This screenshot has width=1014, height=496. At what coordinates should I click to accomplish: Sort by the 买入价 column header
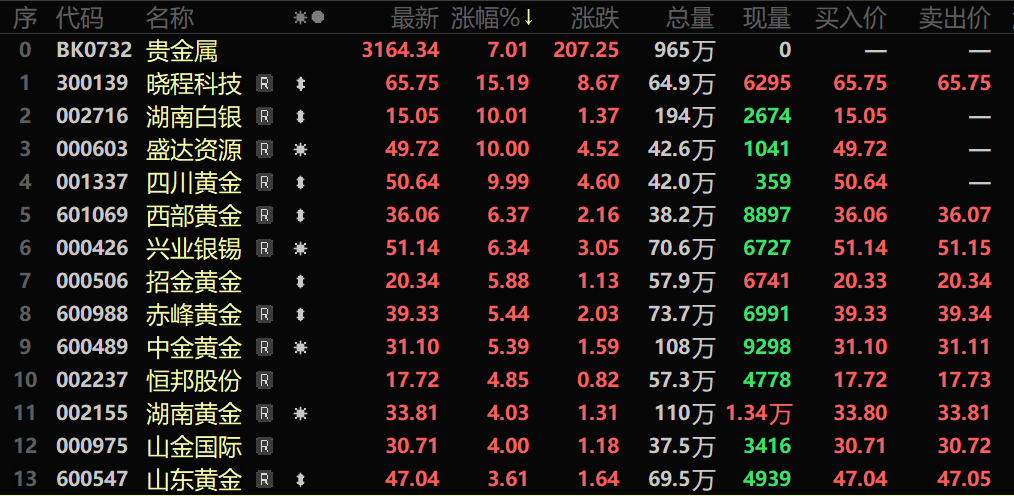click(x=850, y=19)
